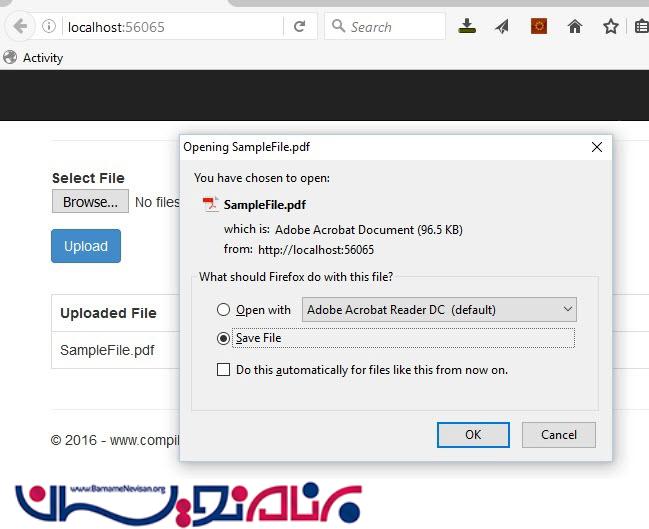Check Do this automatically for files option
The width and height of the screenshot is (649, 529).
(x=224, y=370)
